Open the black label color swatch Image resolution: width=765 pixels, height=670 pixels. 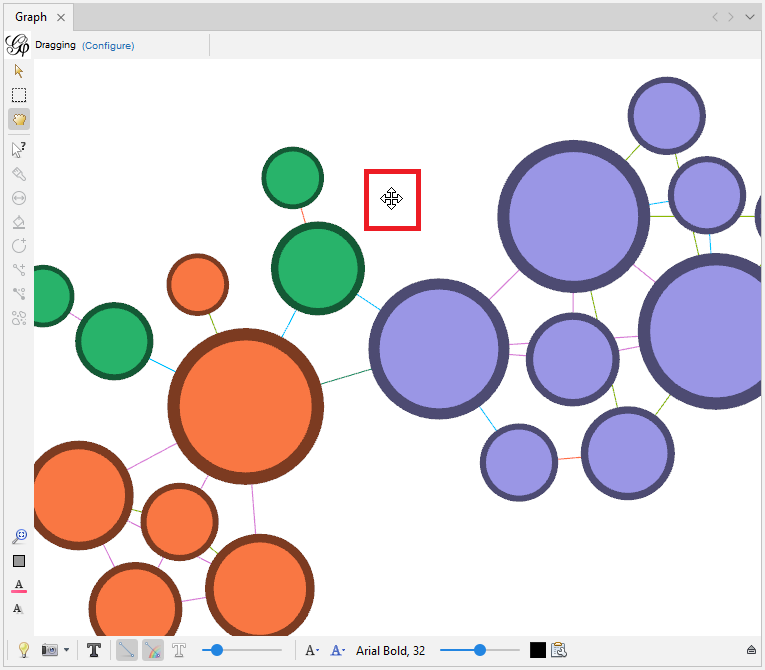coord(538,650)
